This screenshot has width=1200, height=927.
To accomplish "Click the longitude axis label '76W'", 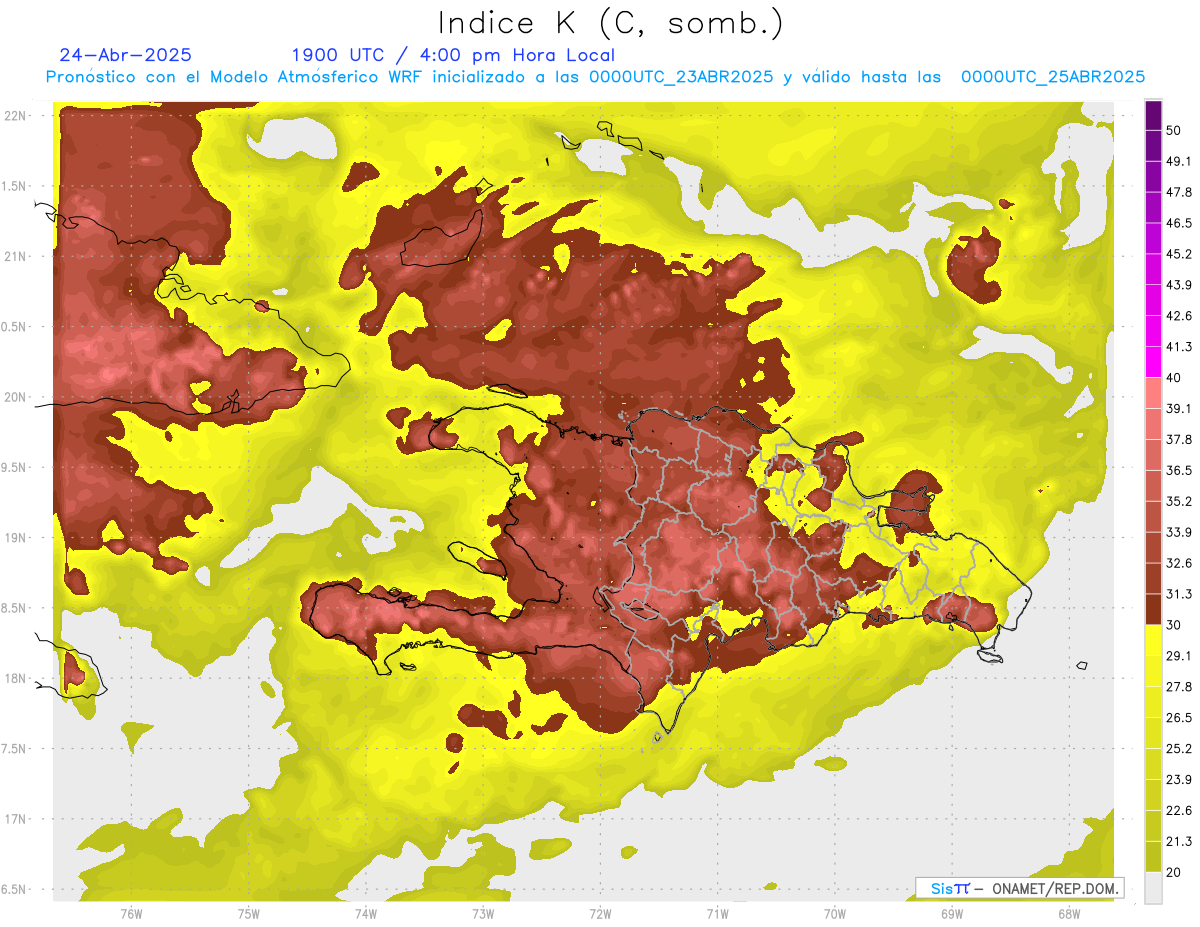I will point(131,915).
